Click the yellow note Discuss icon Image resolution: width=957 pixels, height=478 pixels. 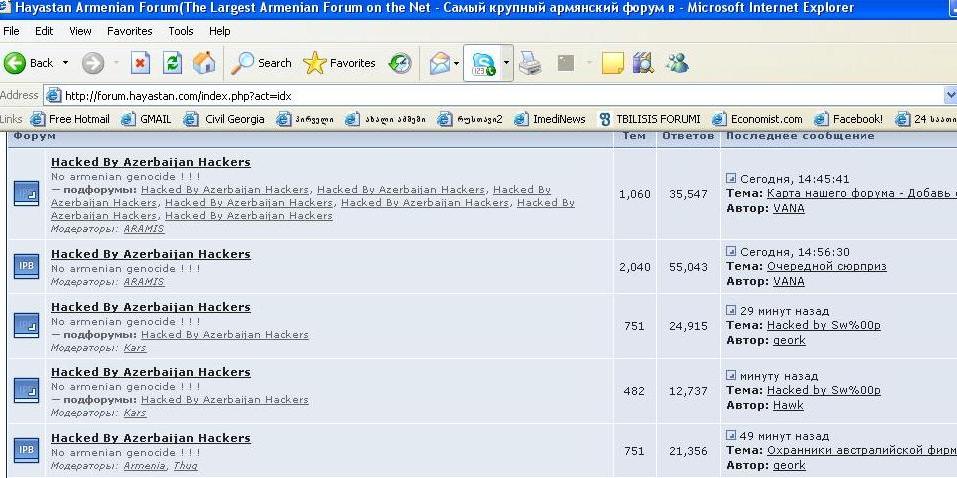pyautogui.click(x=613, y=63)
